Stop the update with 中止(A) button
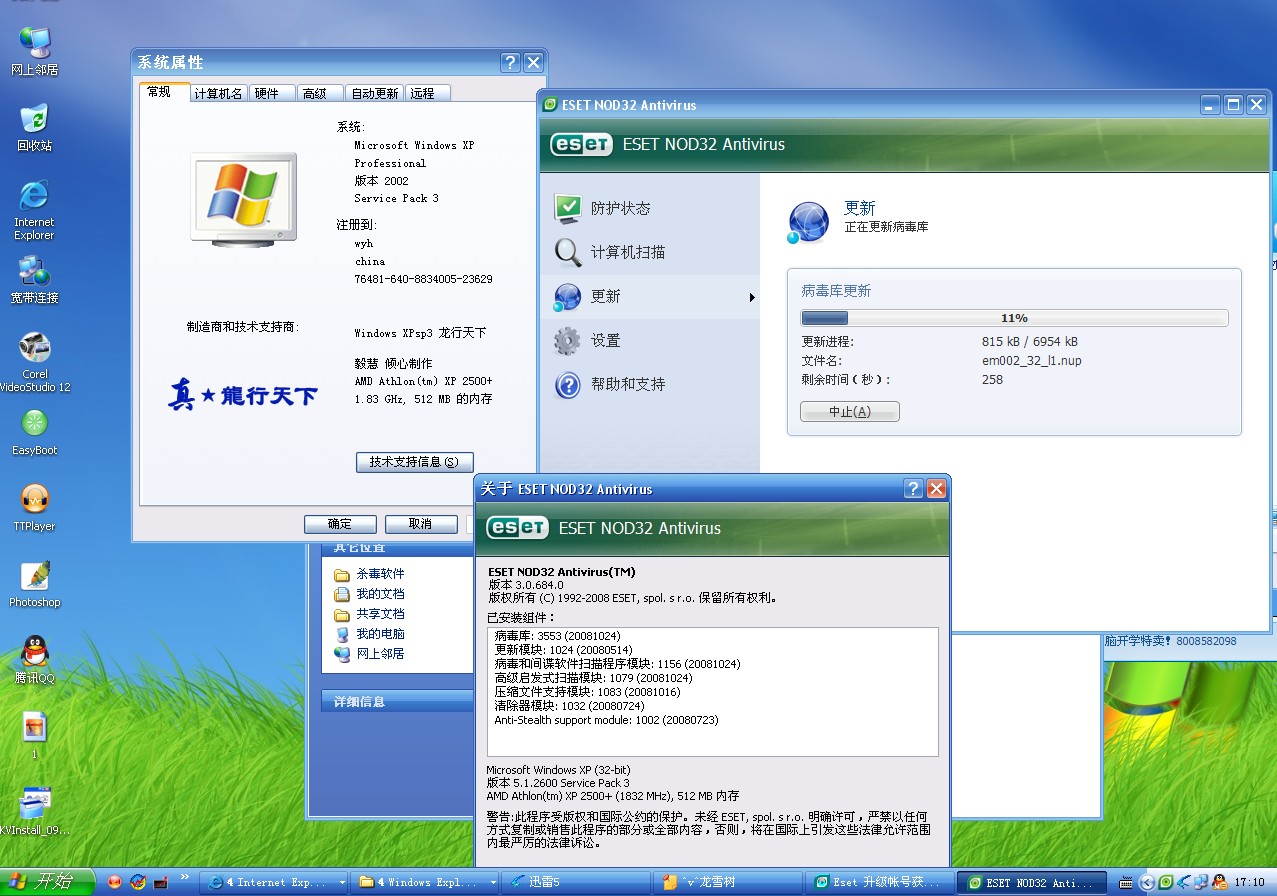Image resolution: width=1277 pixels, height=896 pixels. [850, 412]
